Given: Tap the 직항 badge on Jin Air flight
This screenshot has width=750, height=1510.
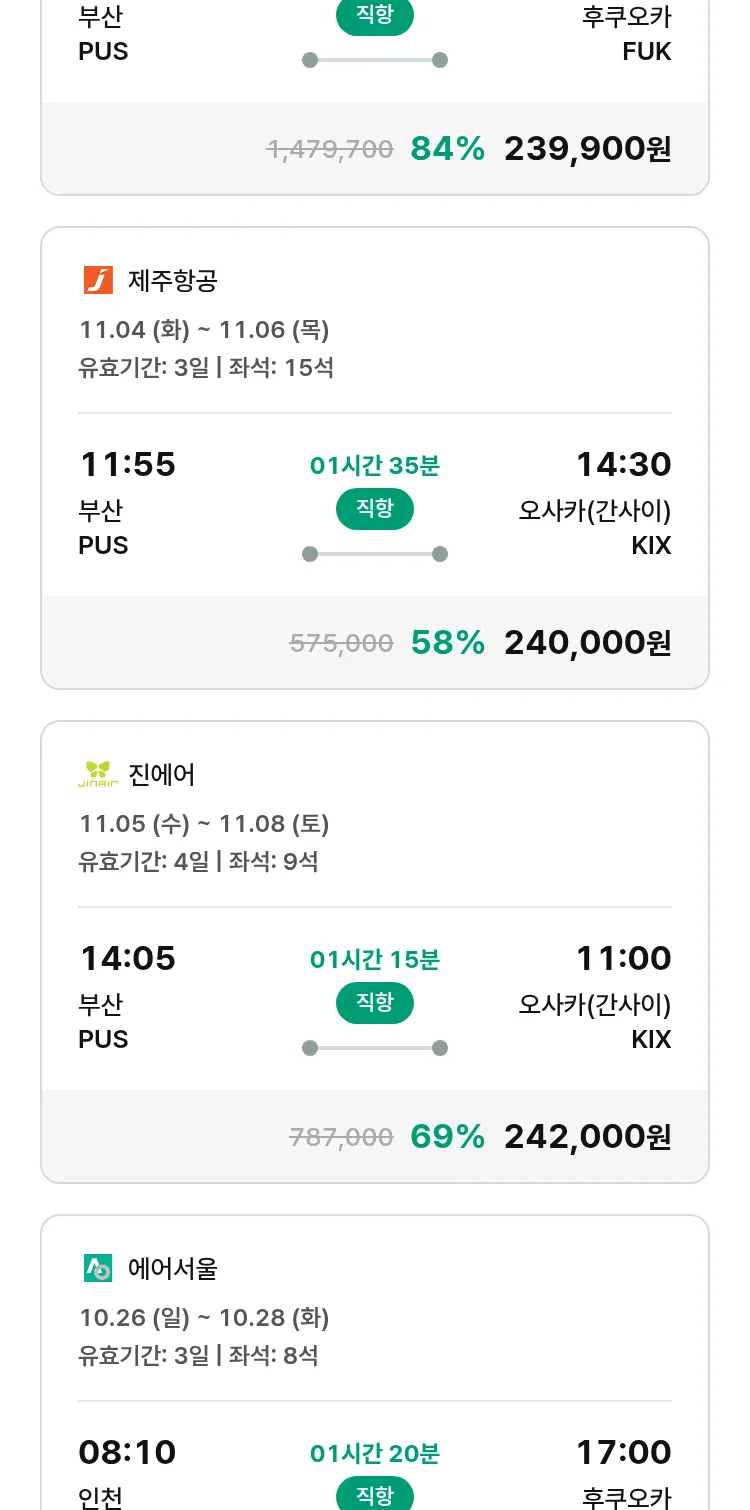Looking at the screenshot, I should (375, 1003).
